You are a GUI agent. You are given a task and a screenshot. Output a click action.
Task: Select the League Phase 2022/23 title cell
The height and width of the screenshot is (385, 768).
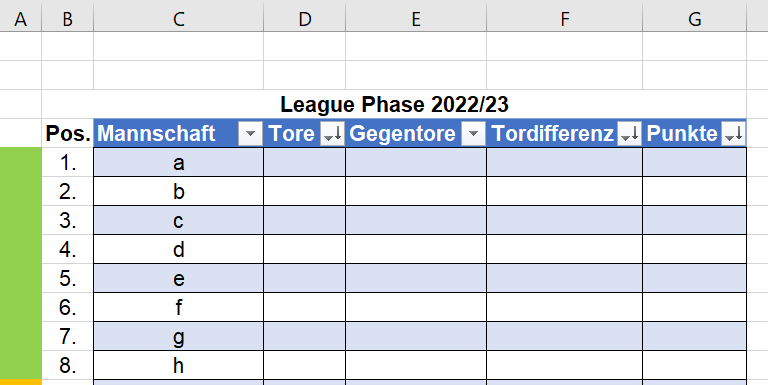click(394, 104)
